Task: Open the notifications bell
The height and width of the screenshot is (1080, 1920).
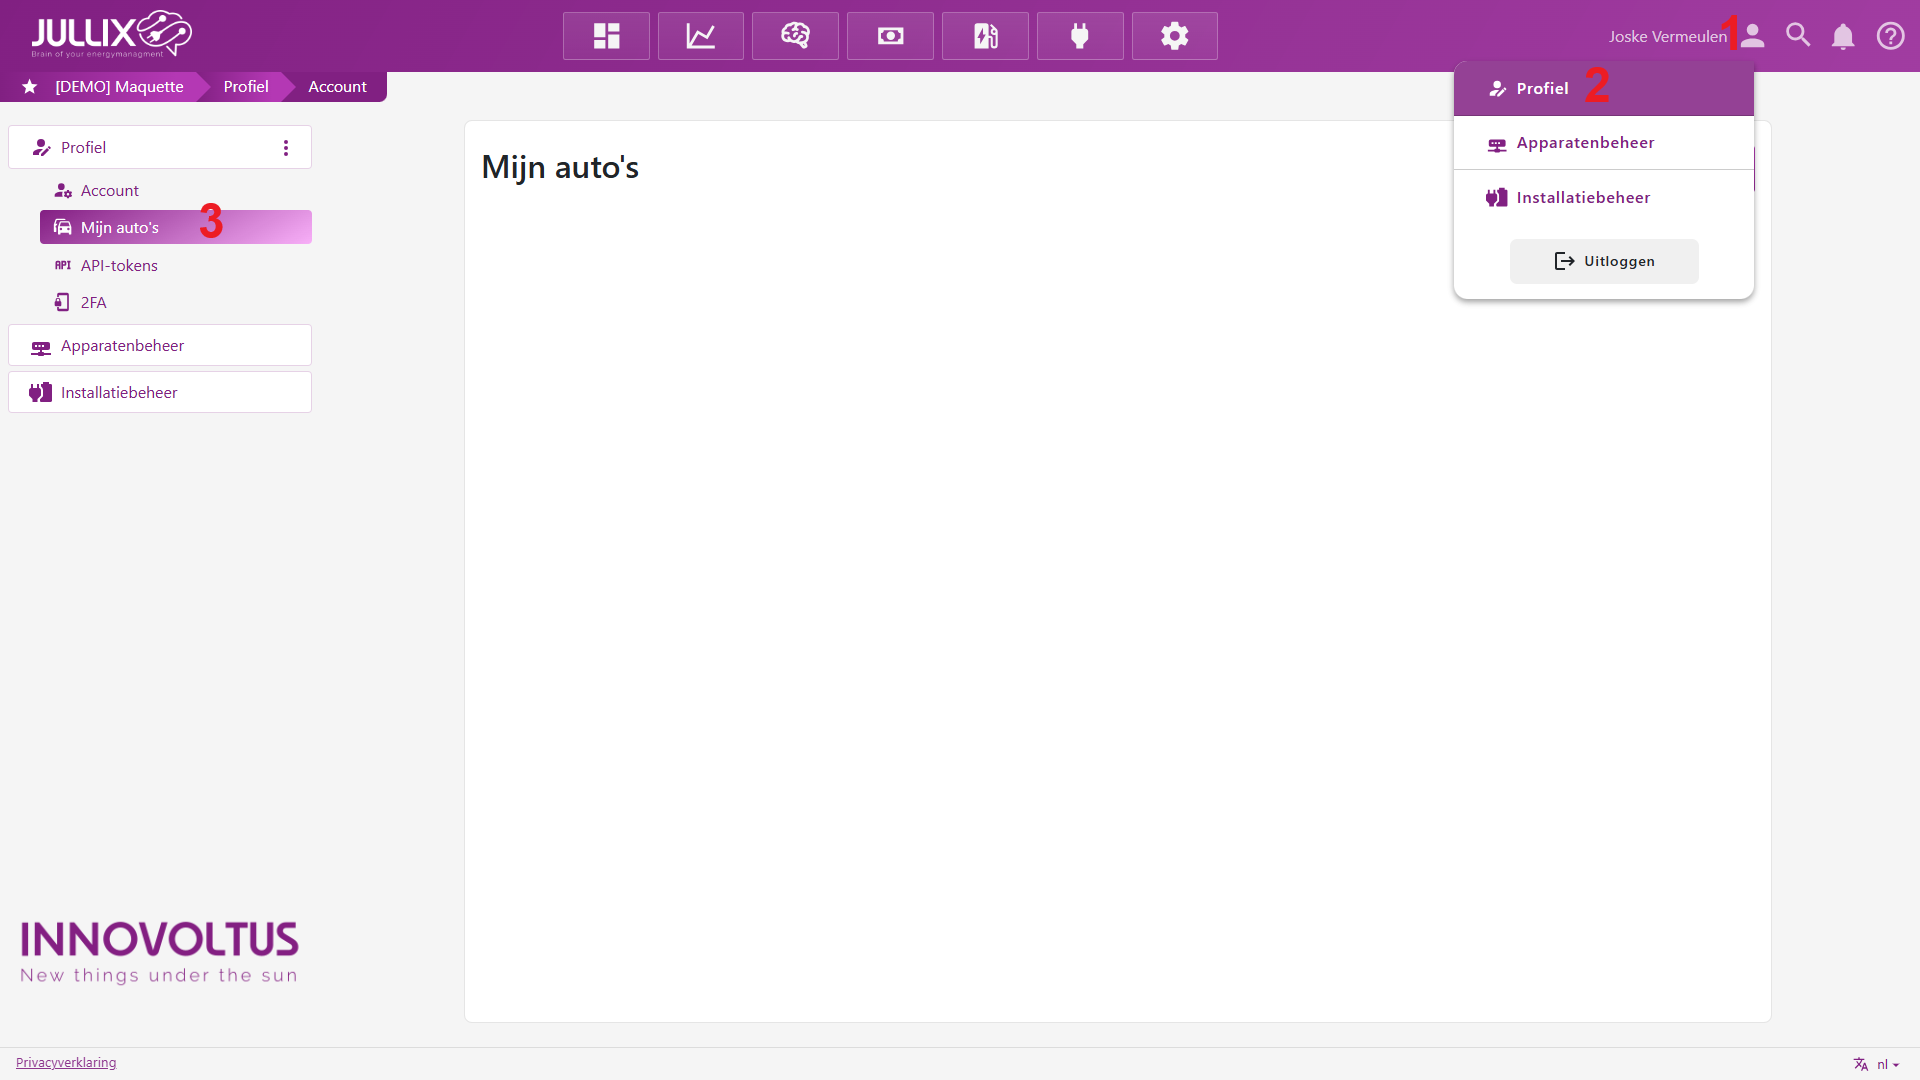Action: [x=1843, y=37]
